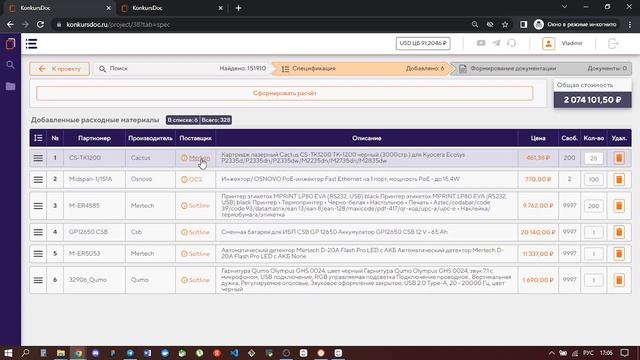640x360 pixels.
Task: Click the Производитель column header
Action: click(x=150, y=138)
